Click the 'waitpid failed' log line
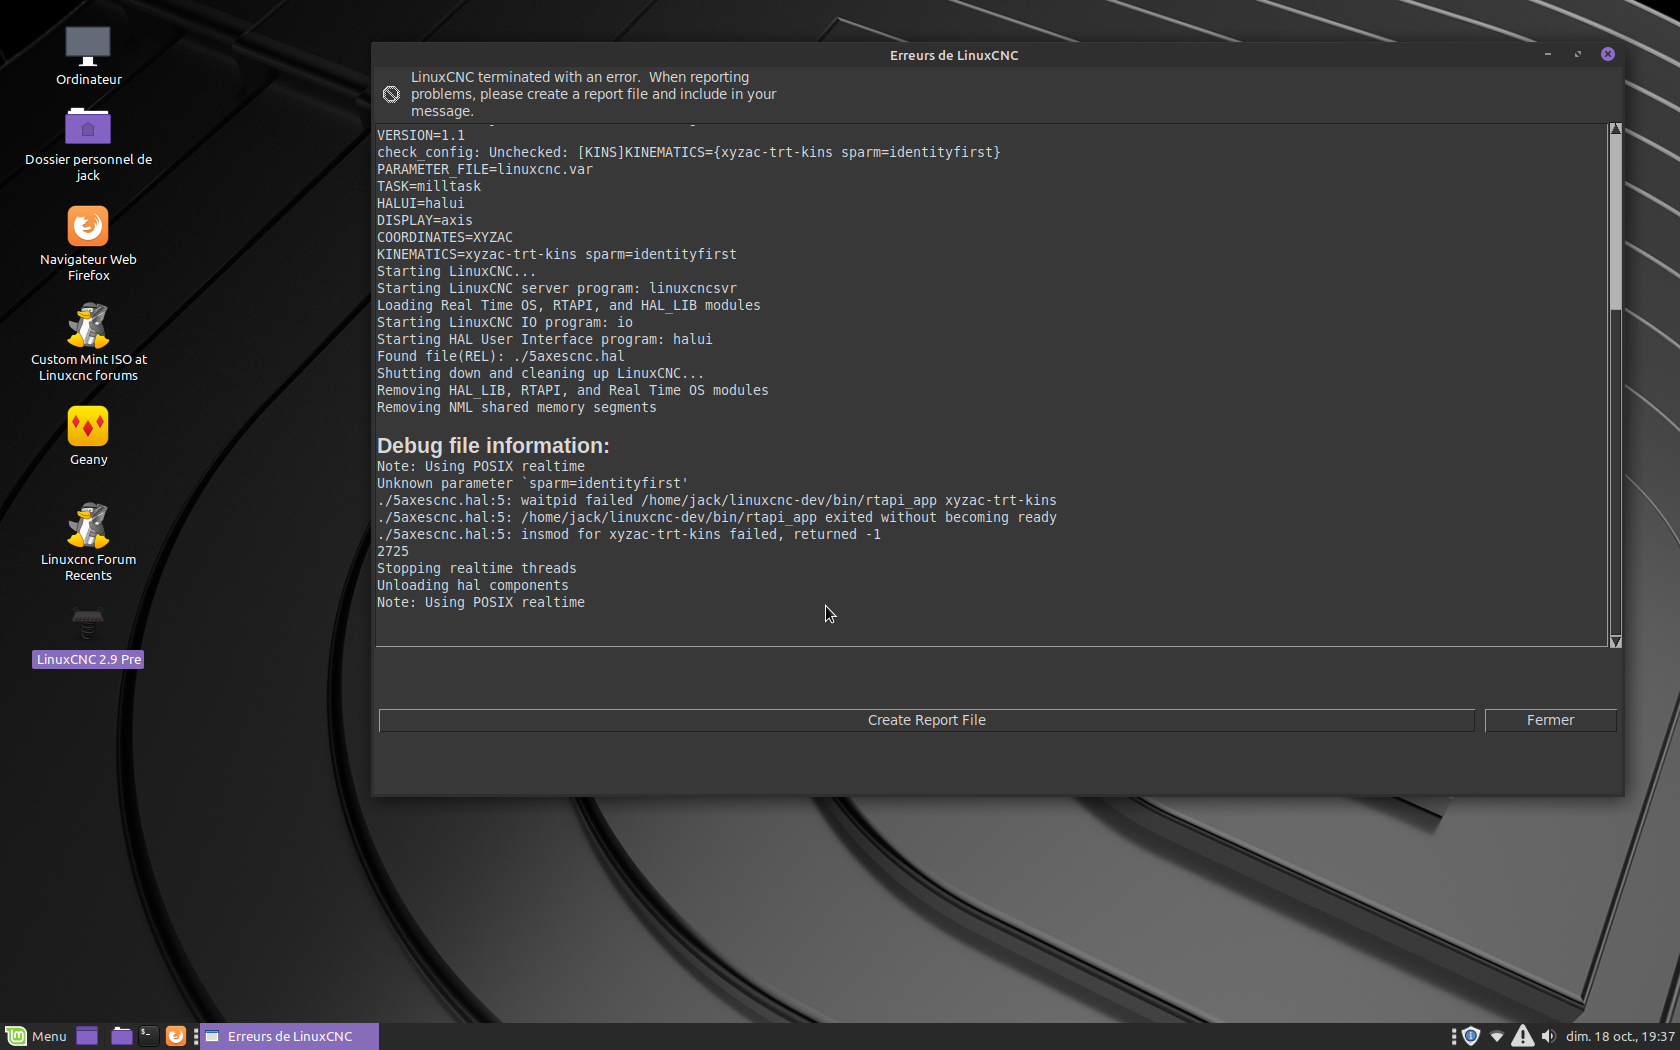 click(716, 500)
